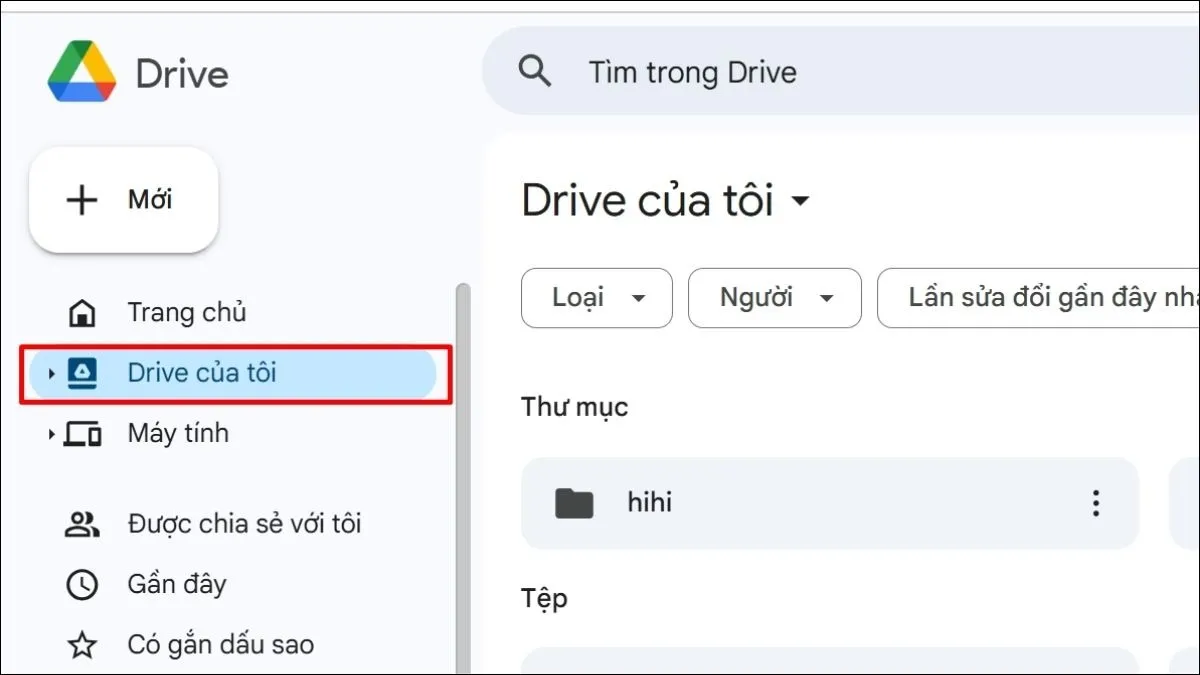This screenshot has height=675, width=1200.
Task: Expand Máy tính tree in sidebar
Action: [51, 434]
